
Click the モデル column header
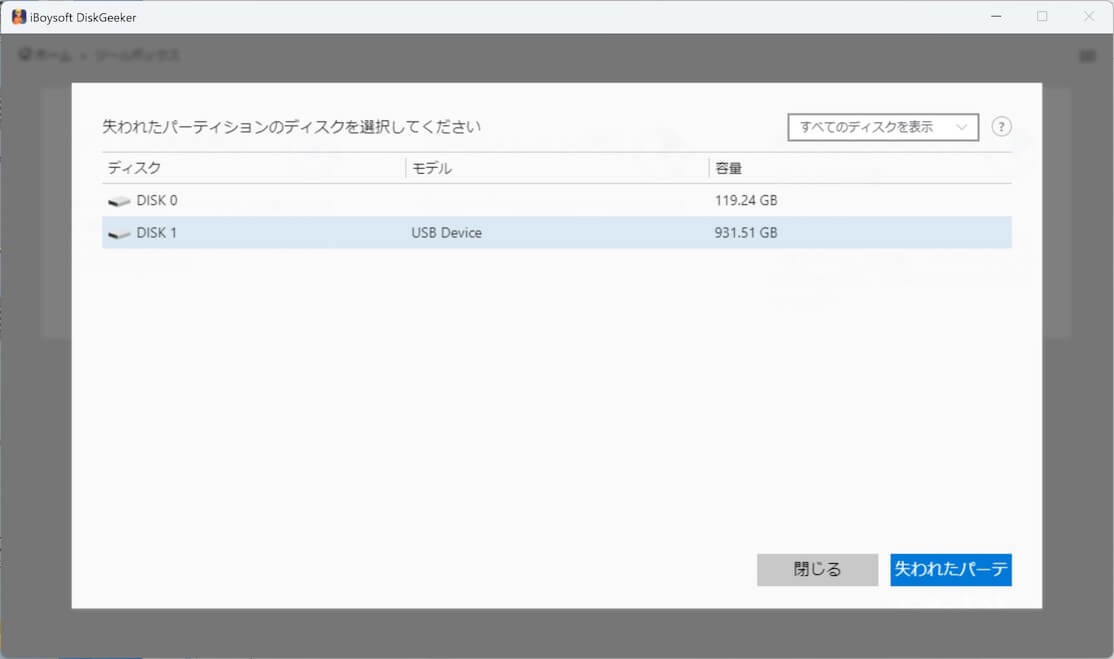[x=431, y=168]
